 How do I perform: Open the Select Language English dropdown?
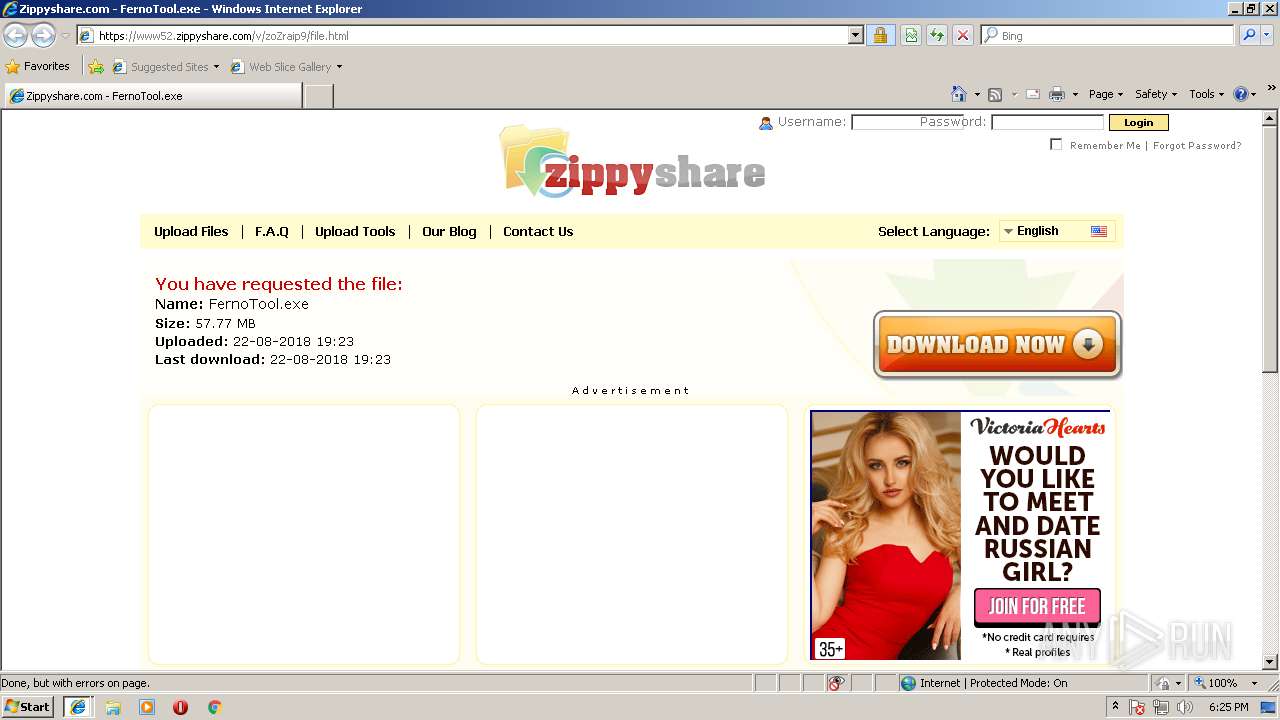coord(1056,231)
